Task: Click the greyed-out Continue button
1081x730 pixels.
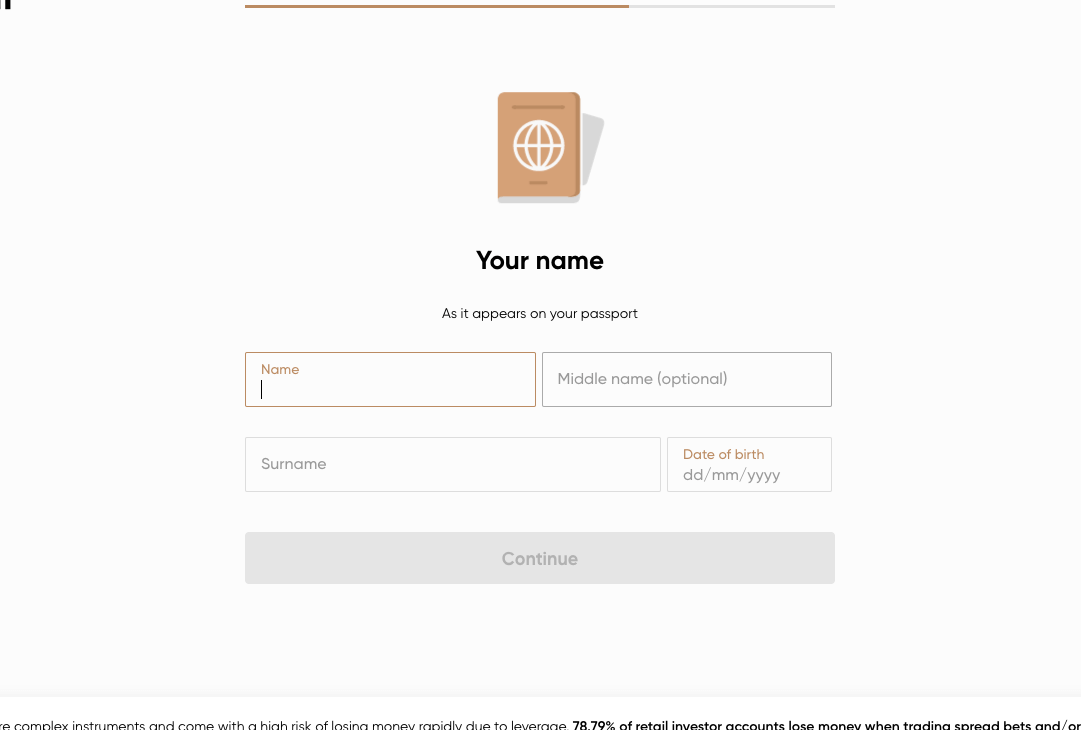Action: [540, 558]
